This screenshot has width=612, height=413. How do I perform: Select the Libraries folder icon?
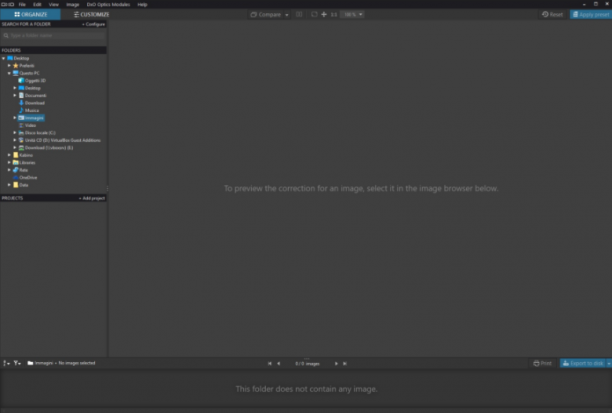click(x=16, y=162)
